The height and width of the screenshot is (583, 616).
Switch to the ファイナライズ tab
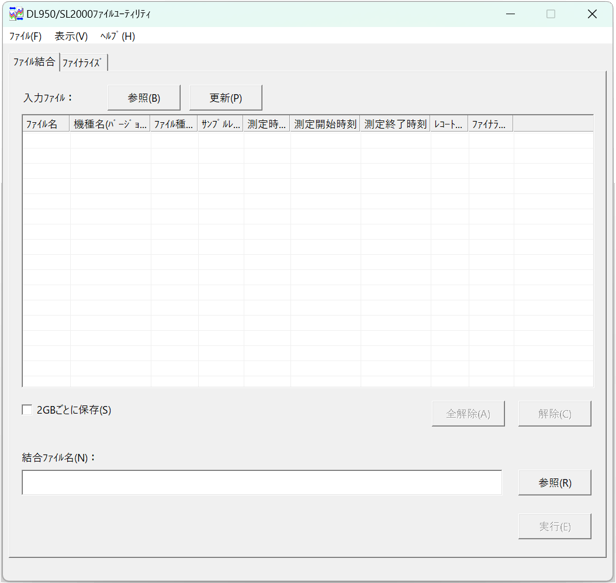(x=82, y=63)
